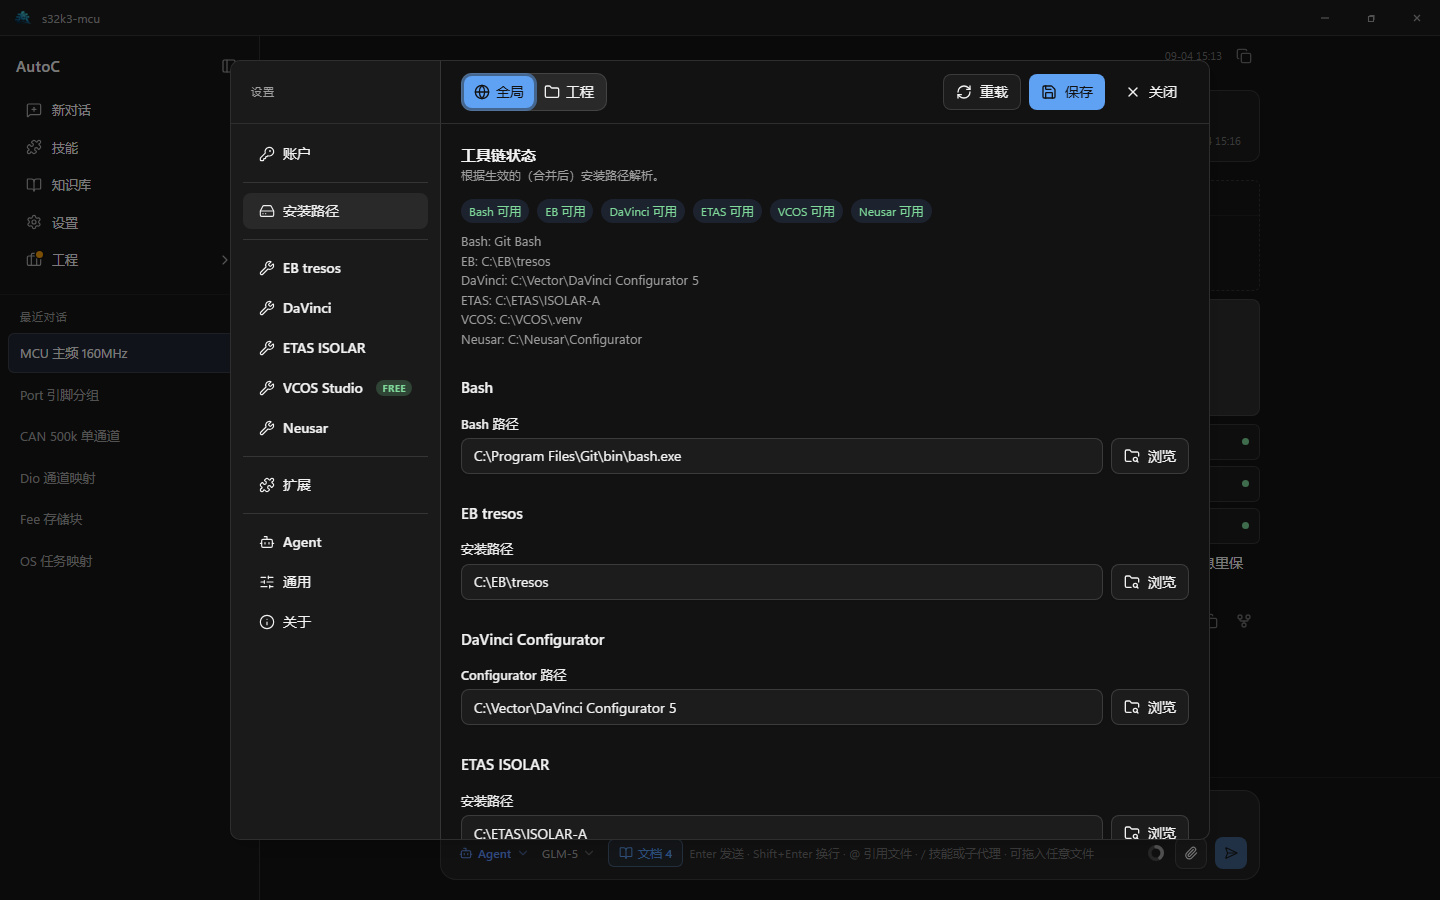Image resolution: width=1440 pixels, height=900 pixels.
Task: Switch to the 全局 scope tab
Action: click(x=499, y=92)
